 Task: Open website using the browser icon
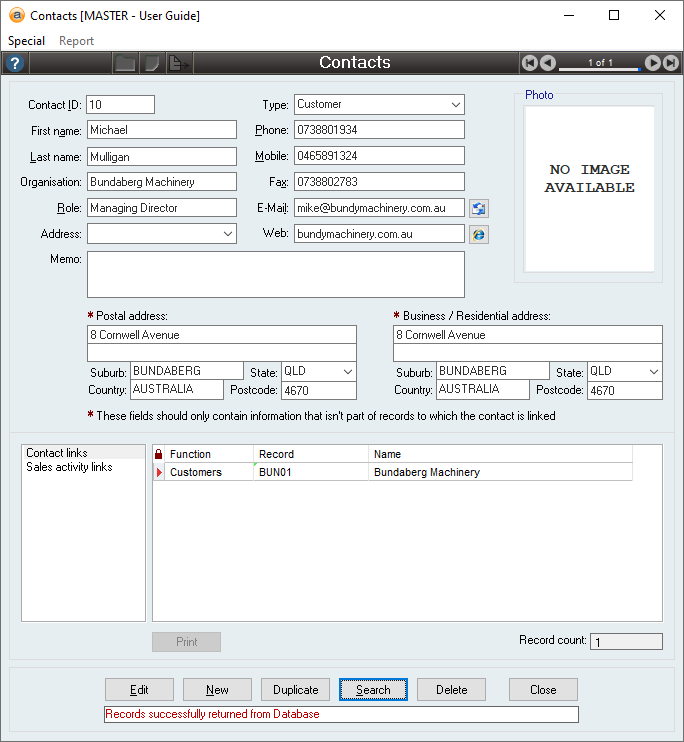click(479, 234)
